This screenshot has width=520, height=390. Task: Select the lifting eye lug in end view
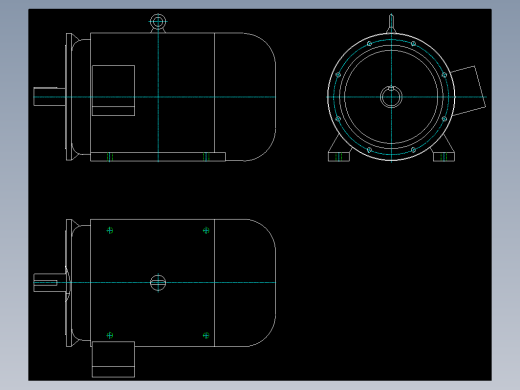(x=391, y=23)
